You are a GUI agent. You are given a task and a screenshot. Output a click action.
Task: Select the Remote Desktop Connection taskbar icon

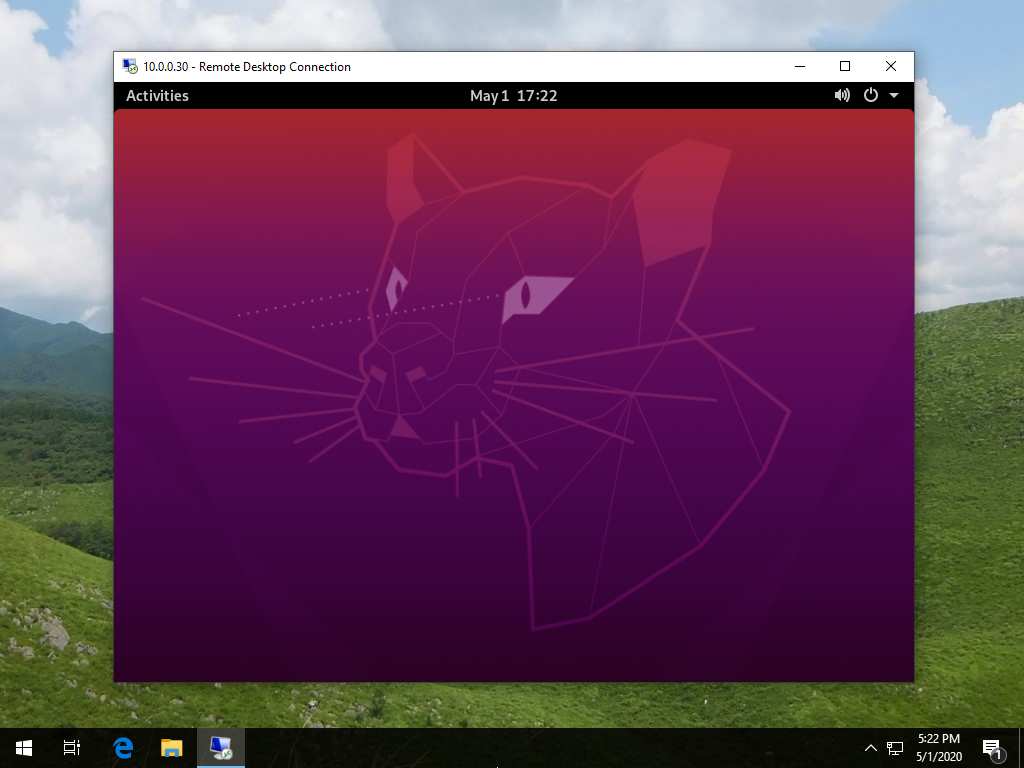pyautogui.click(x=220, y=747)
